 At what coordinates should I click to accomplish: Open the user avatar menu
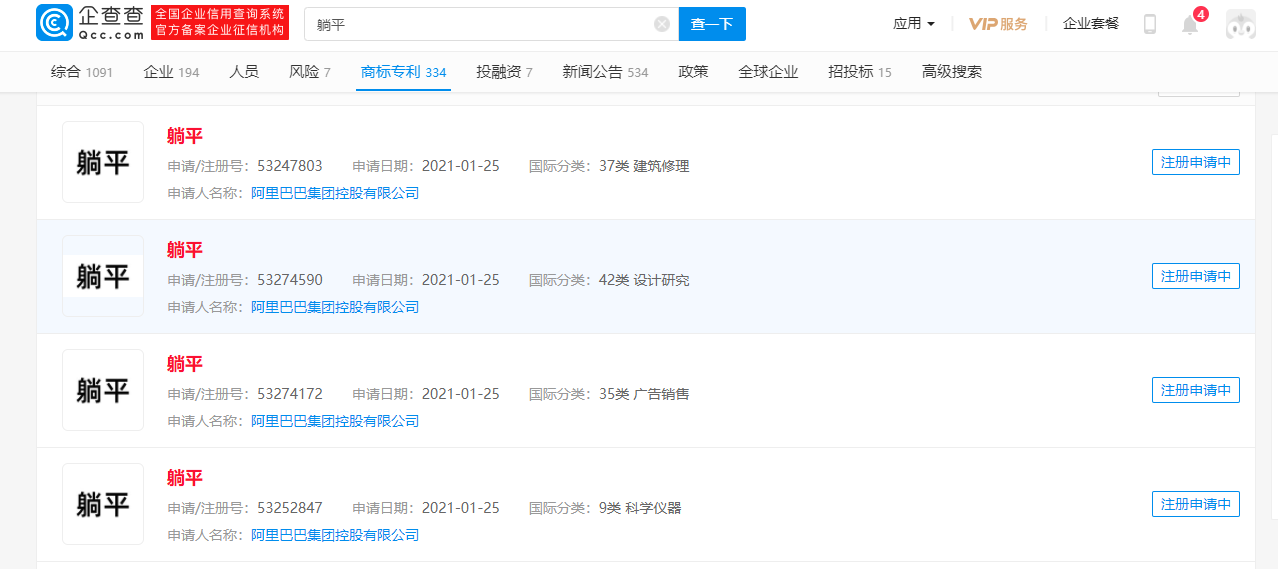[x=1241, y=25]
